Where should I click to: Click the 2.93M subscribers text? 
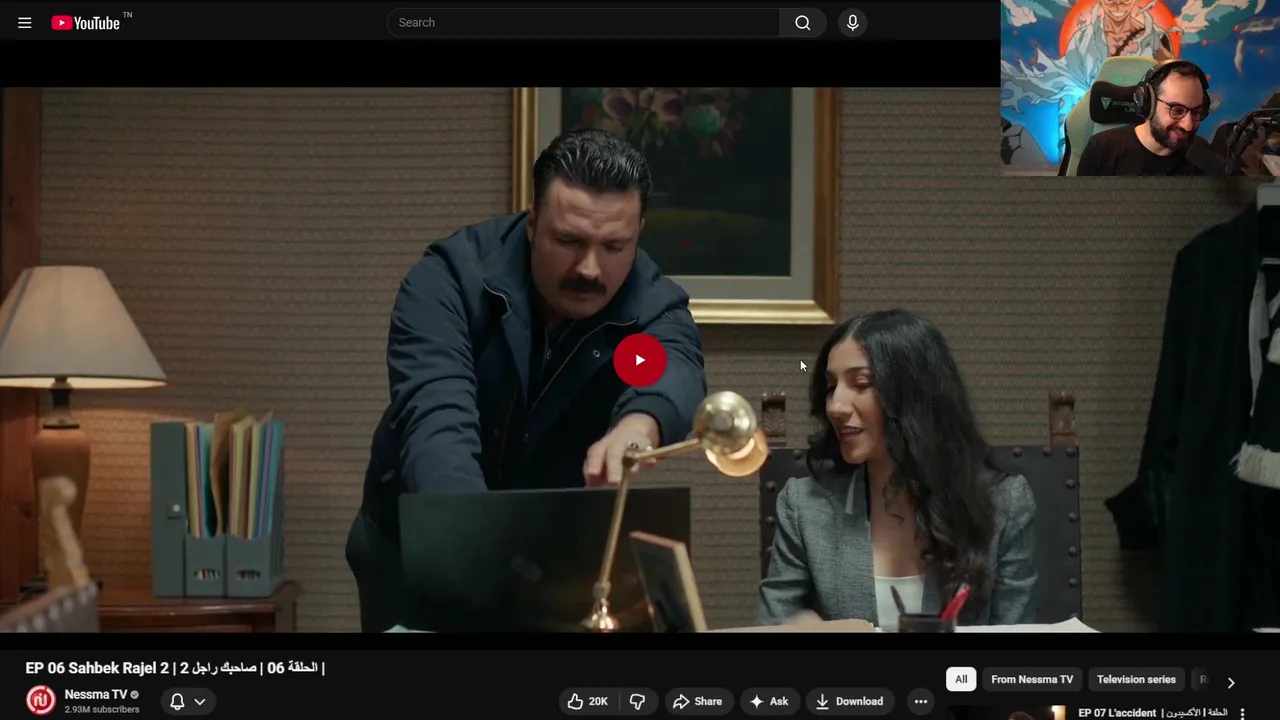[x=102, y=710]
